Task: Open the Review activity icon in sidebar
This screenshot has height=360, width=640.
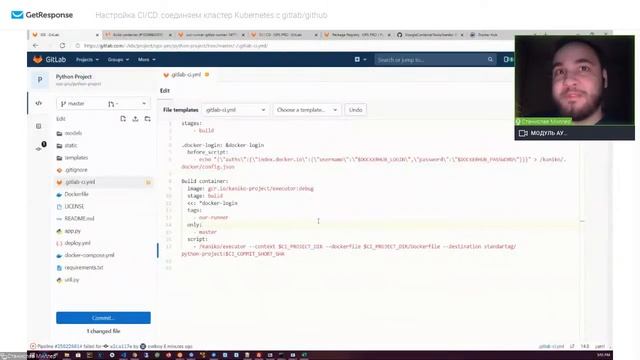Action: coord(38,126)
